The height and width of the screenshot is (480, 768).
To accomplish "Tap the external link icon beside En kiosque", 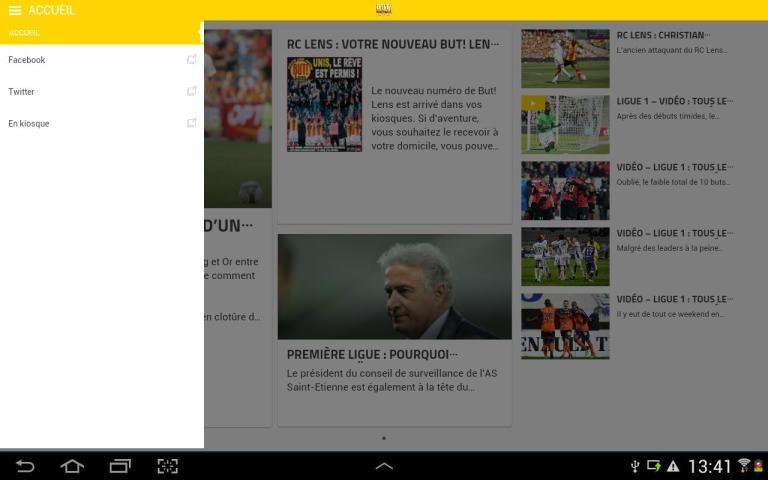I will (191, 124).
